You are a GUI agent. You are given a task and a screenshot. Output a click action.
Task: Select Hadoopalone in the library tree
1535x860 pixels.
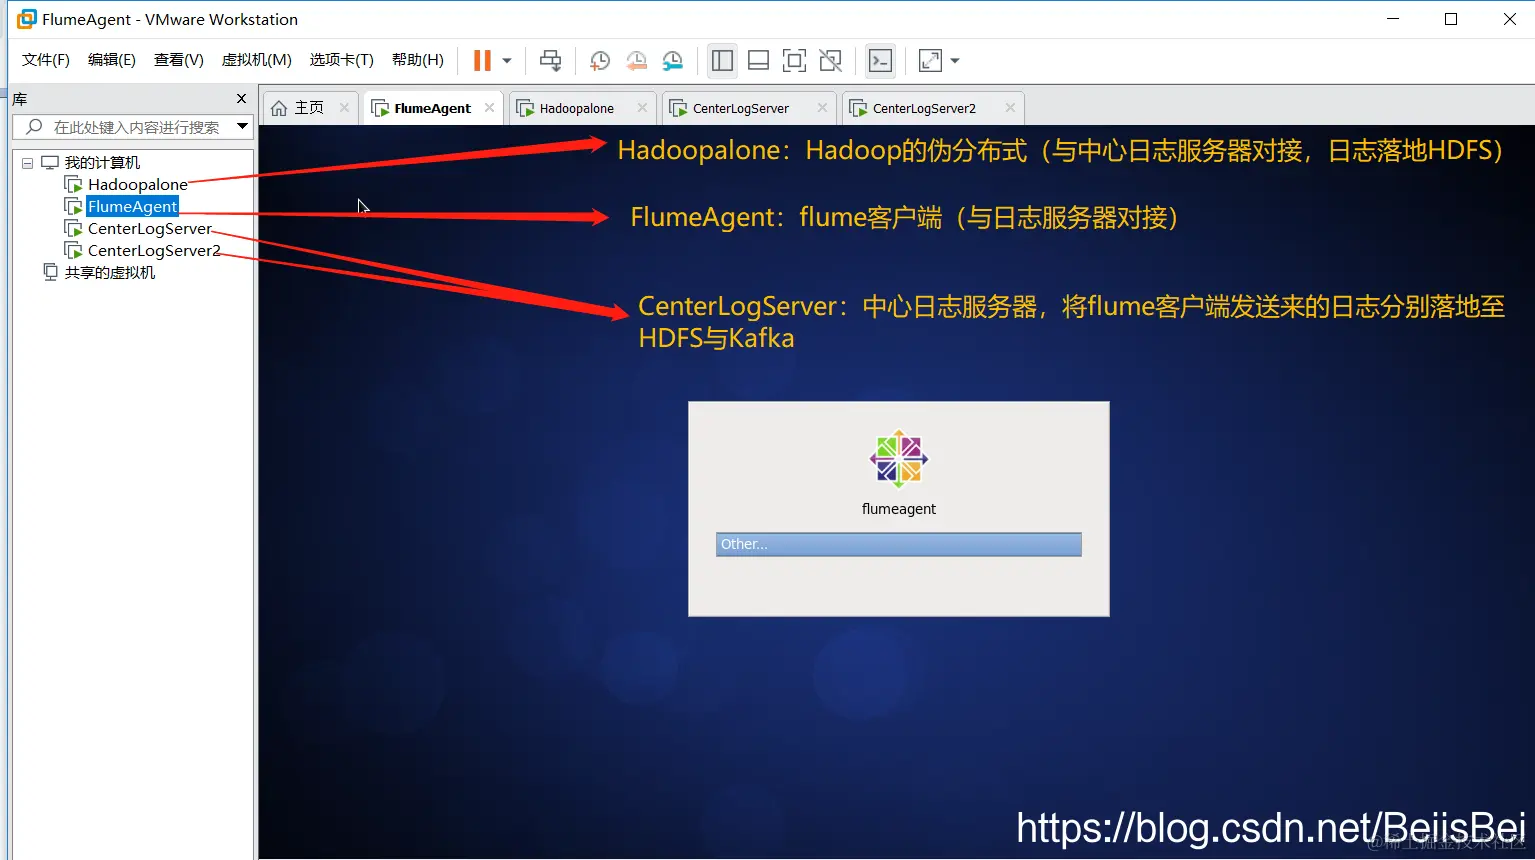tap(138, 184)
